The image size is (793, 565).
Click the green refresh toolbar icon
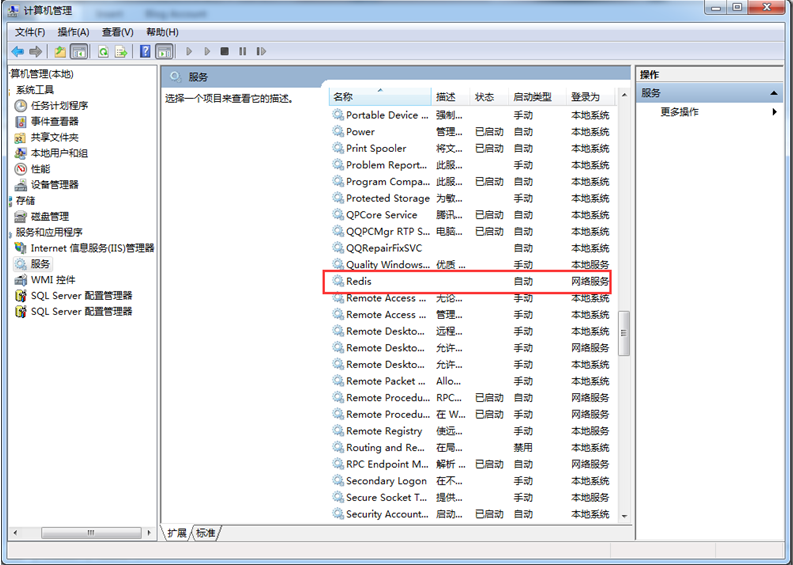pos(103,51)
